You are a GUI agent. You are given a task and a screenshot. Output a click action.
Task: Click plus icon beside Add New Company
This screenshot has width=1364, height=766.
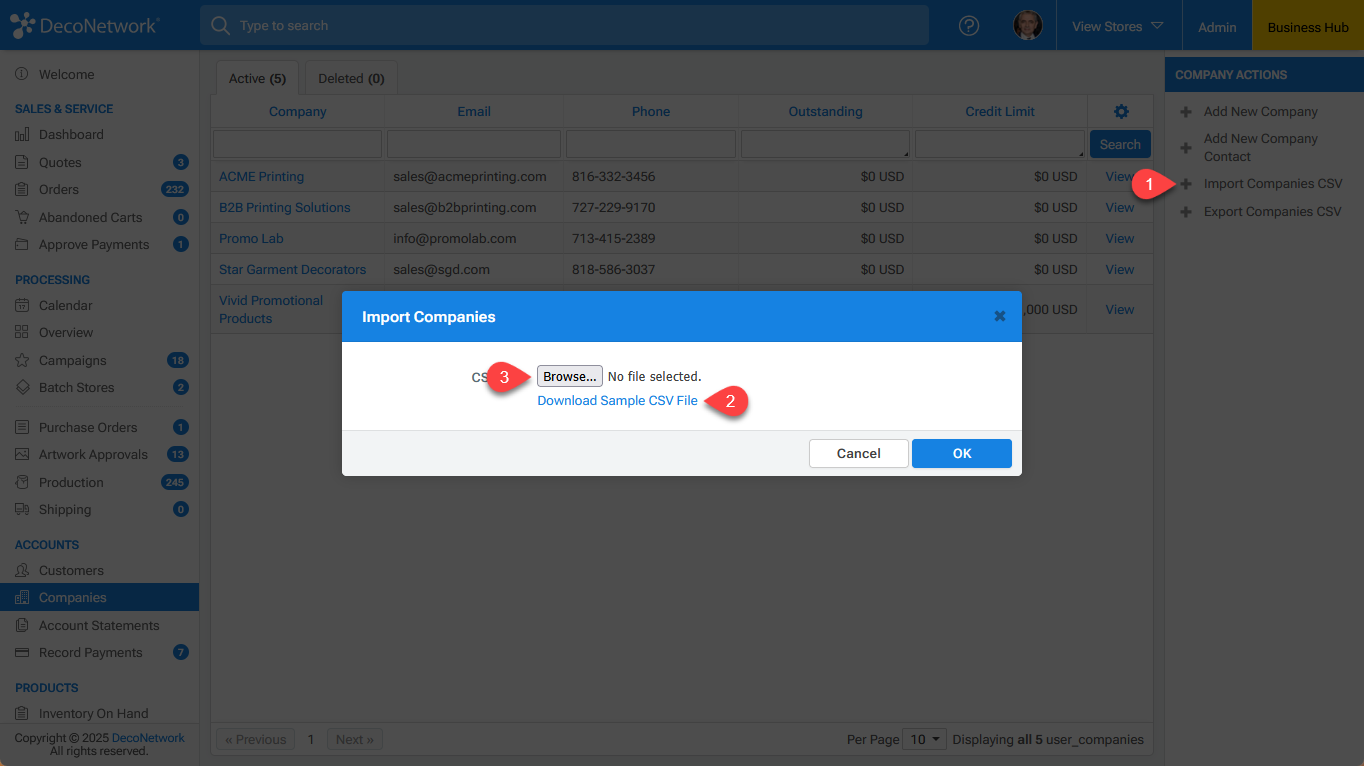click(1186, 112)
